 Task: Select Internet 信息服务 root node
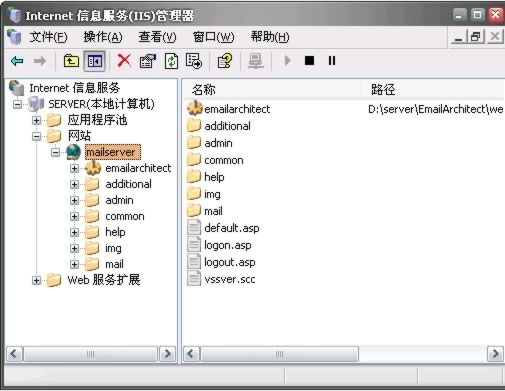(x=74, y=88)
